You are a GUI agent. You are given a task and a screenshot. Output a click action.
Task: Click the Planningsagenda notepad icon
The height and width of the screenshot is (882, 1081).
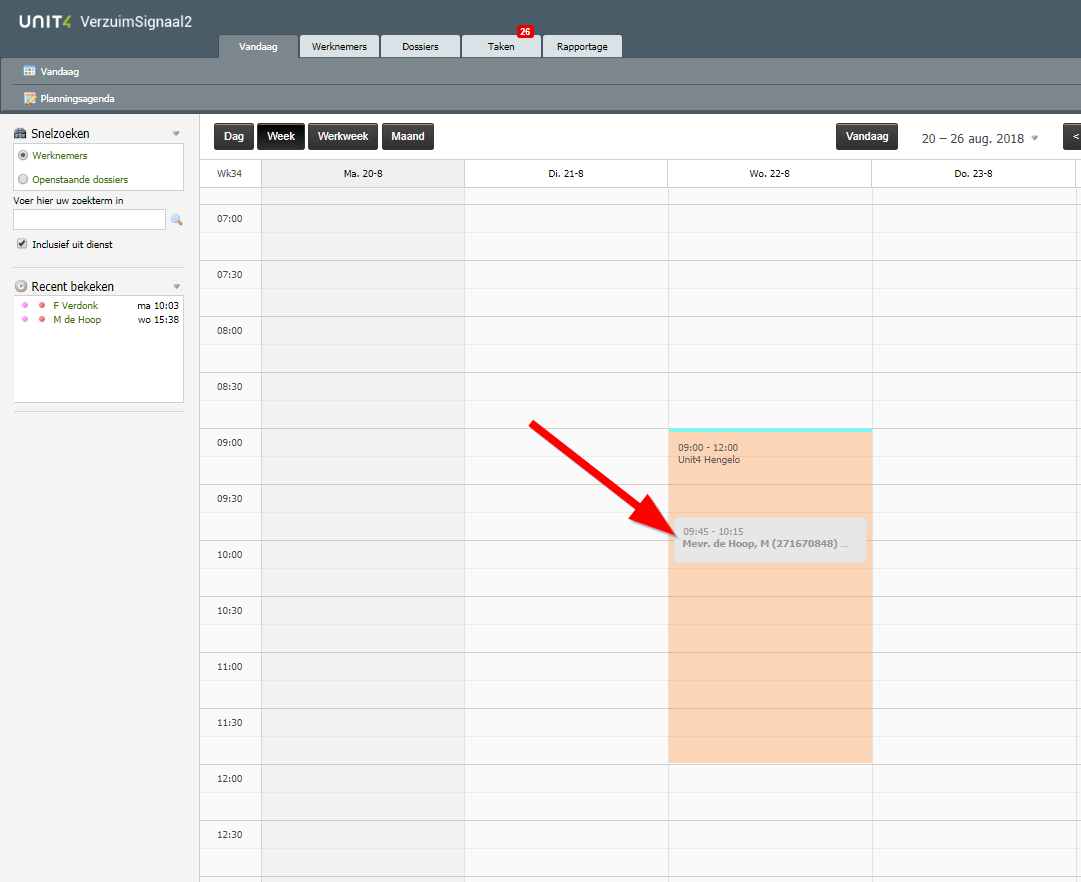[30, 98]
